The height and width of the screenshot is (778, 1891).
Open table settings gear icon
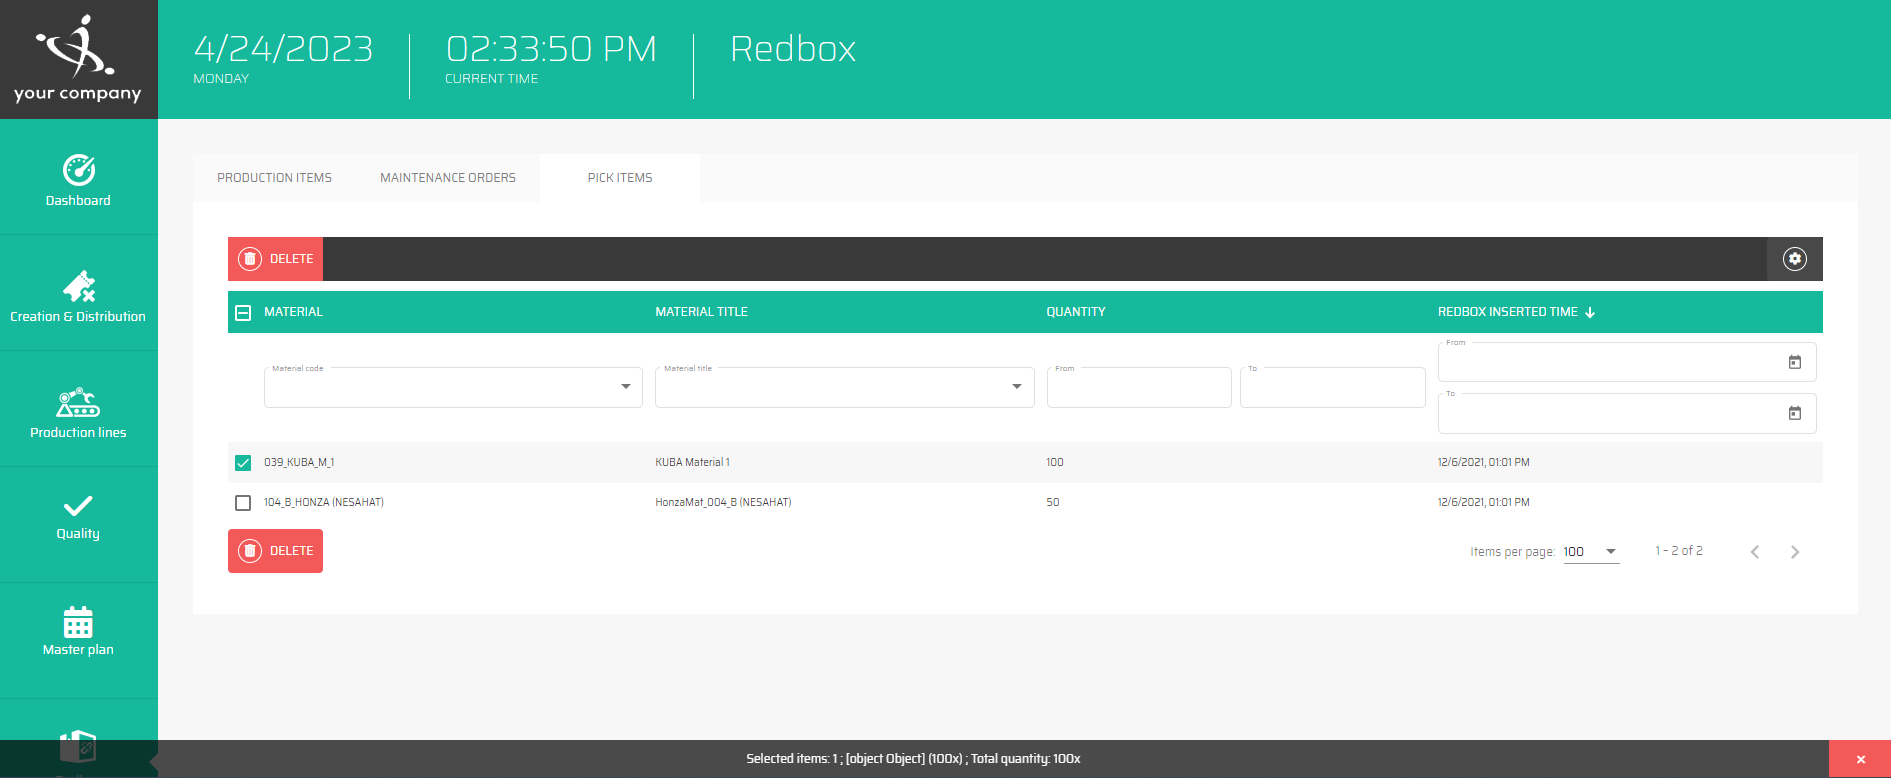point(1794,259)
